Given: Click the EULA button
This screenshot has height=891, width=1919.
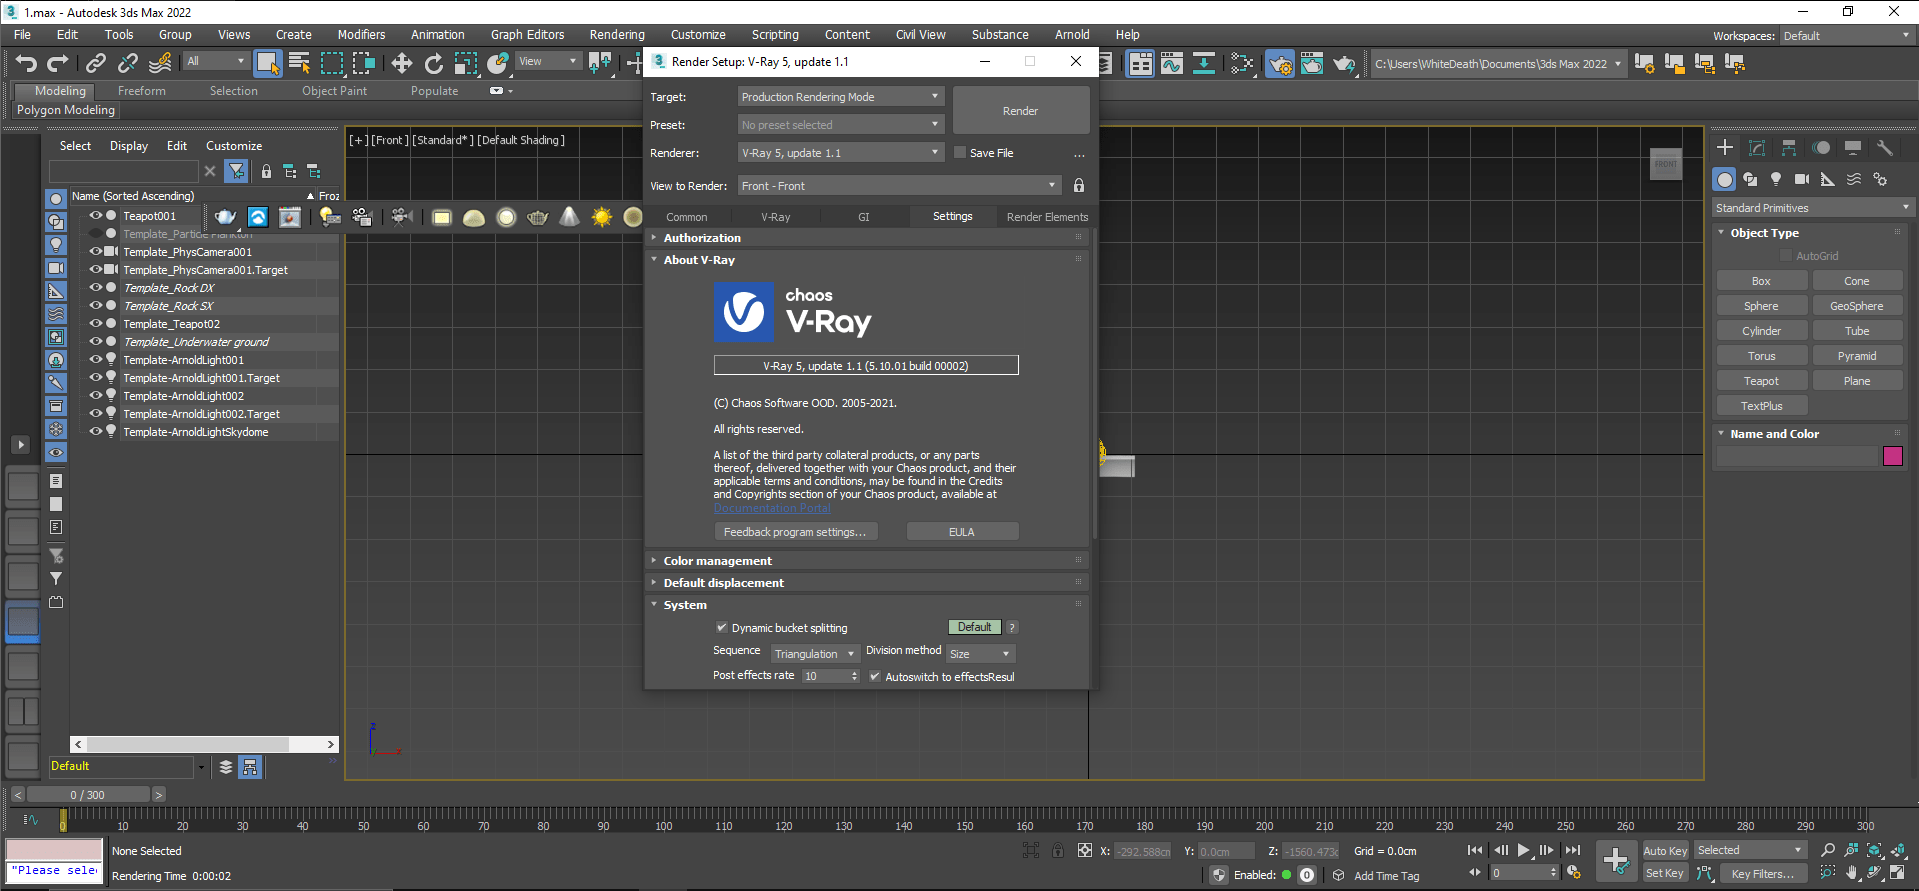Looking at the screenshot, I should 962,532.
